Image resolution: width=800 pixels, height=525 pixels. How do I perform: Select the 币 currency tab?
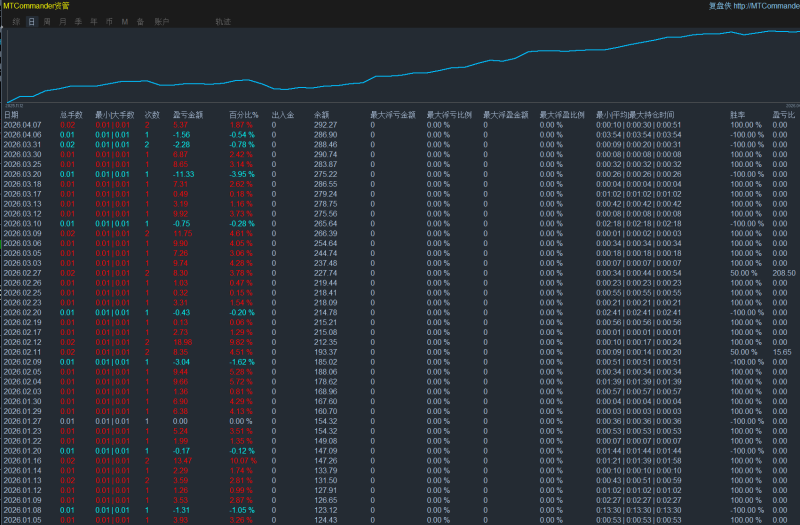(x=109, y=21)
